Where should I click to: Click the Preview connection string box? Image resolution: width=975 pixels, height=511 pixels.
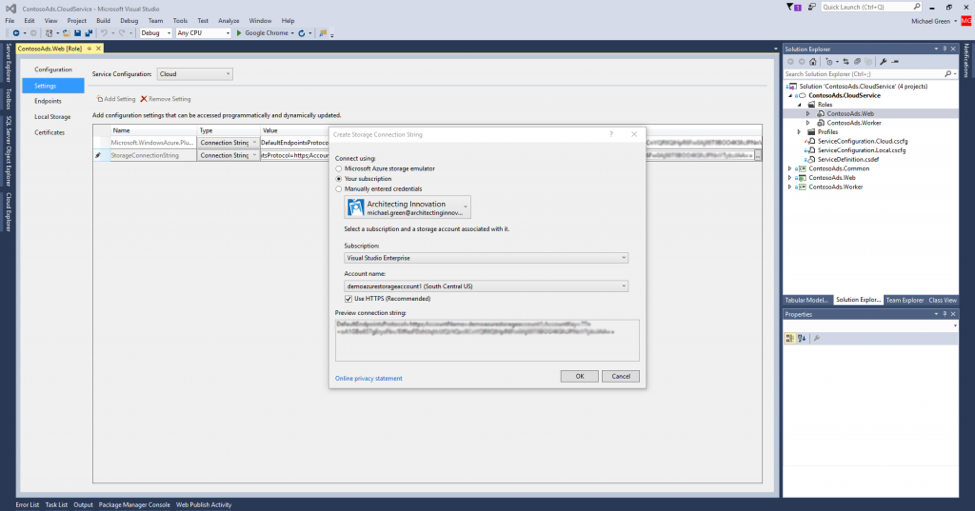(x=487, y=340)
